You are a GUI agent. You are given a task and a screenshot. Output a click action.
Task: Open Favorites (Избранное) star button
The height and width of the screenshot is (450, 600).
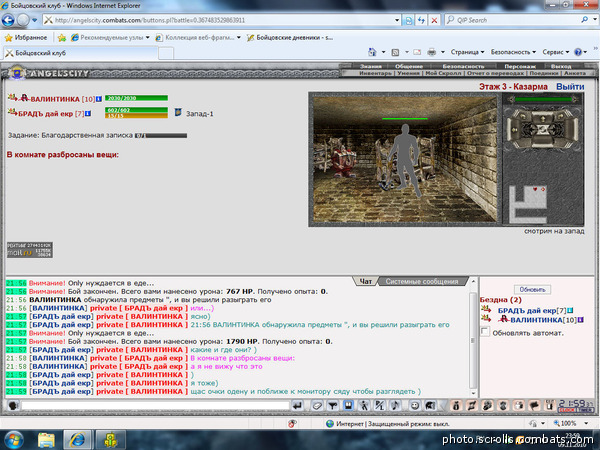click(x=25, y=38)
